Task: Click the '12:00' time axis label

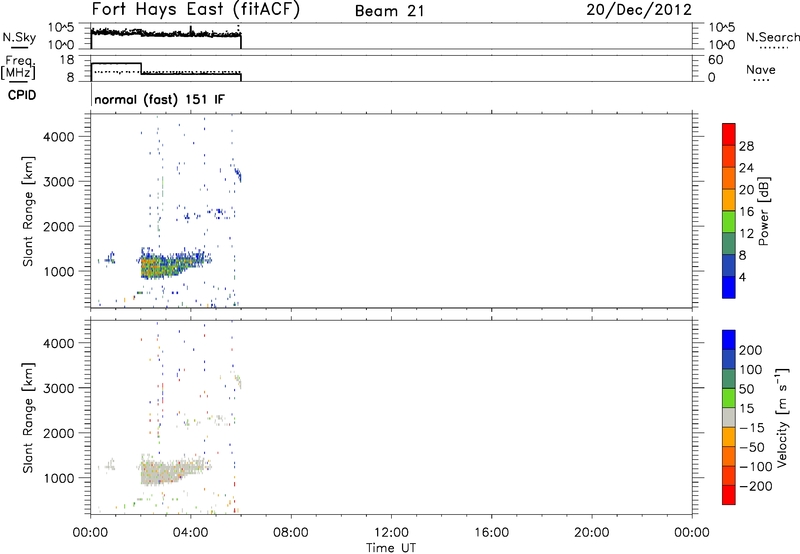Action: pyautogui.click(x=391, y=533)
